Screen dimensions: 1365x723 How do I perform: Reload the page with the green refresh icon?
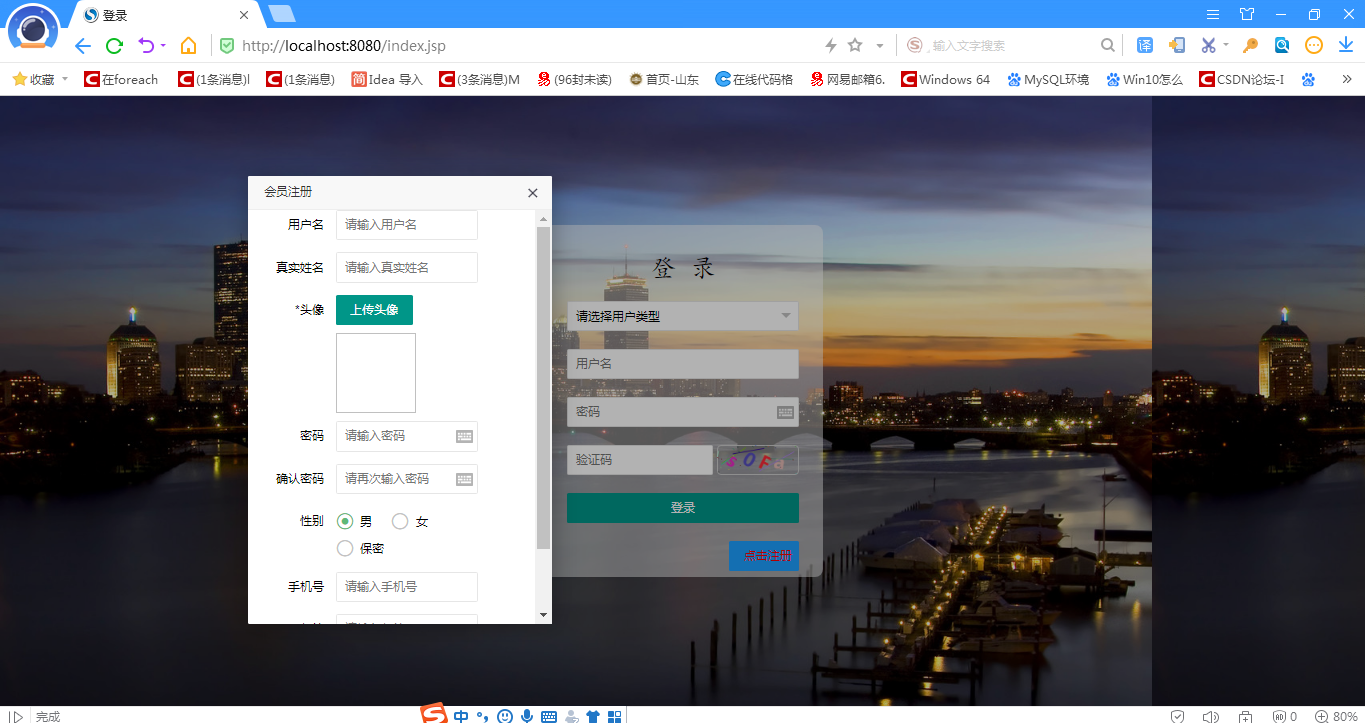pyautogui.click(x=114, y=46)
